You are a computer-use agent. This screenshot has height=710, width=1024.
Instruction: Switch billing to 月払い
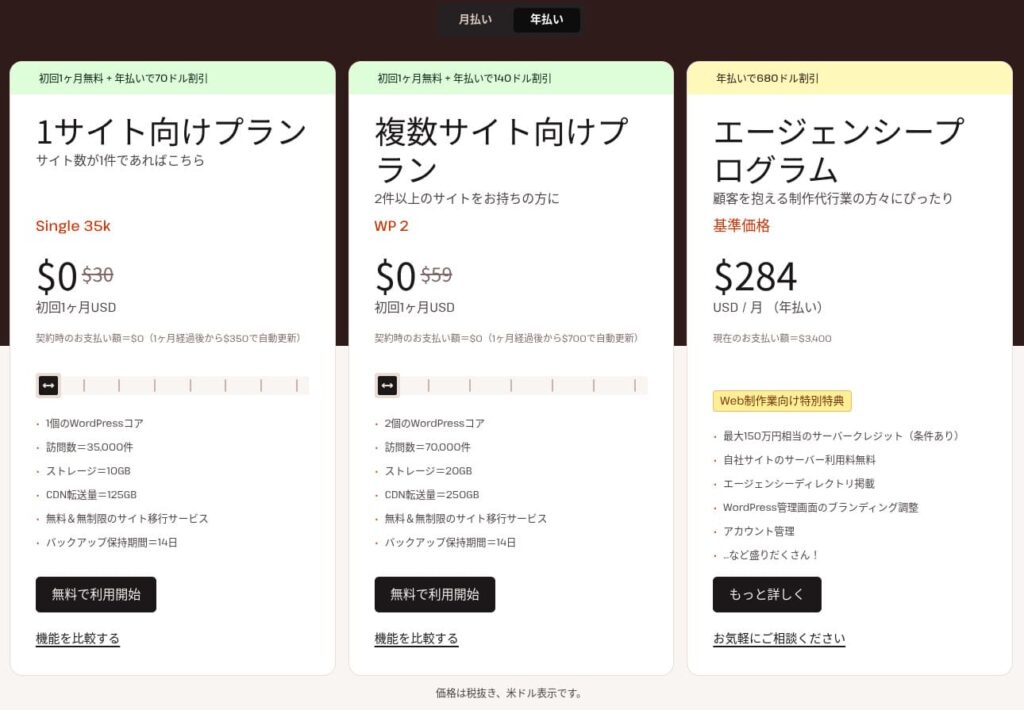point(475,19)
